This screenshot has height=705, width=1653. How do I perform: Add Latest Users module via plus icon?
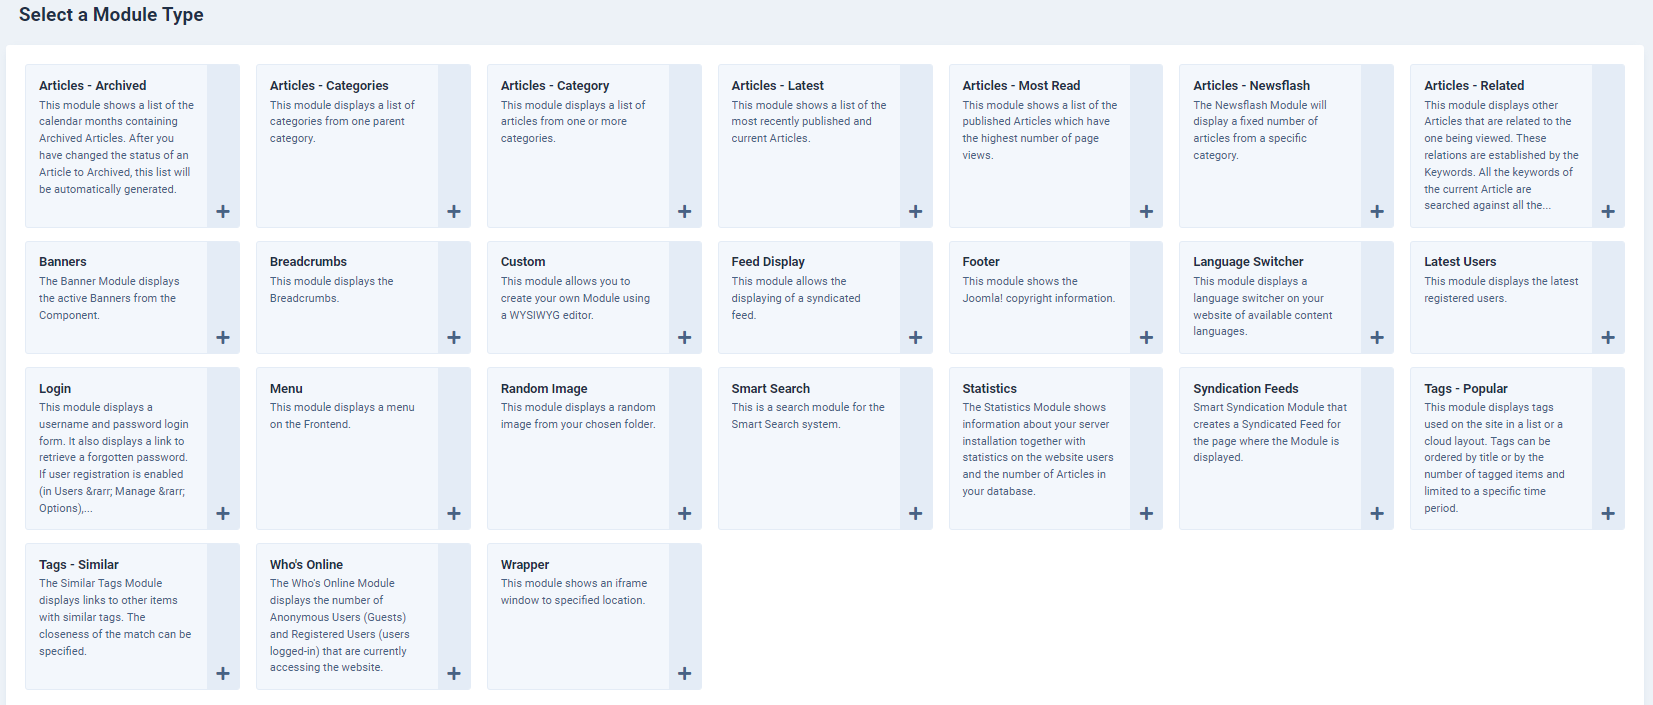[1608, 337]
